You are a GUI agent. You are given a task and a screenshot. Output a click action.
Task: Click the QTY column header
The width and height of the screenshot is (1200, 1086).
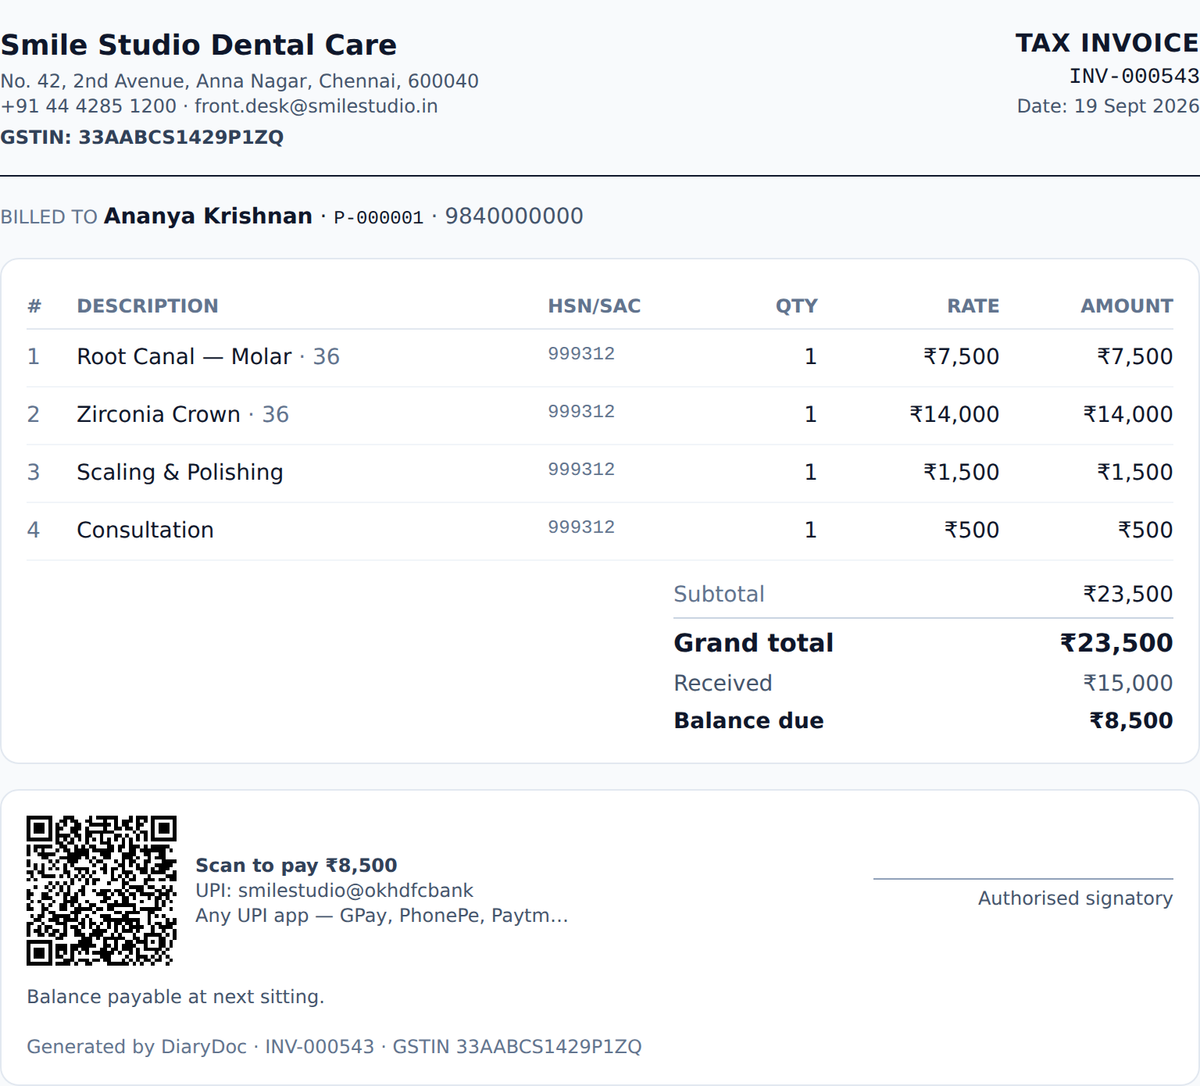pyautogui.click(x=796, y=306)
